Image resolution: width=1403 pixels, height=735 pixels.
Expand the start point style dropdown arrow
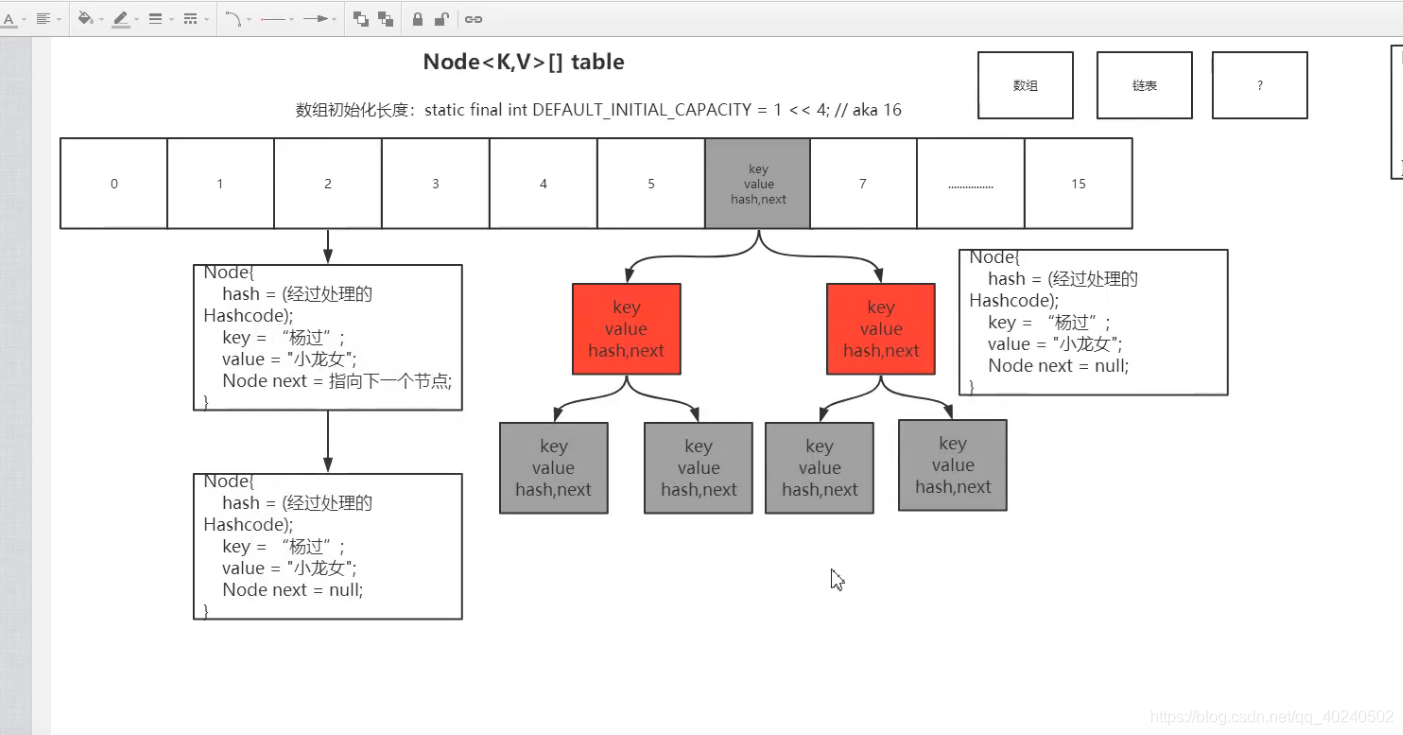point(292,20)
